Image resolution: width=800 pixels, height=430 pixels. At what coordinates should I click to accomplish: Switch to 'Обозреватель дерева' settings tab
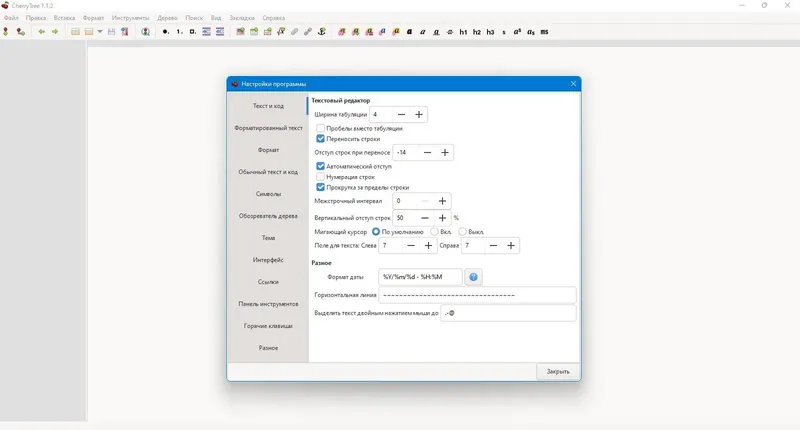pyautogui.click(x=268, y=216)
